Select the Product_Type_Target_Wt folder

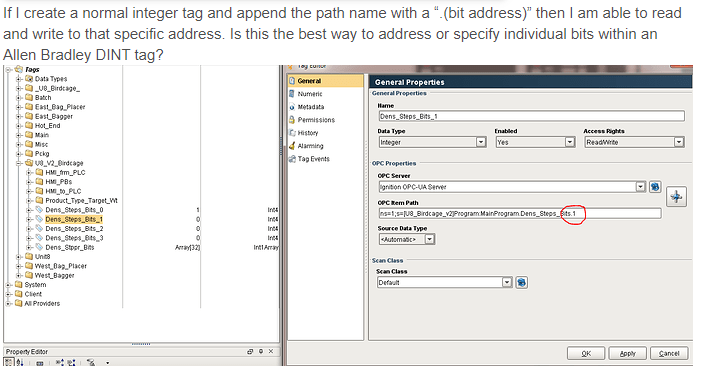point(81,201)
